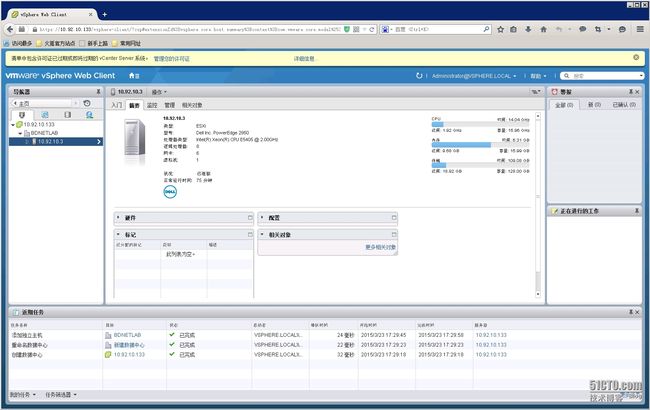Open Firefox hamburger menu

tap(640, 29)
